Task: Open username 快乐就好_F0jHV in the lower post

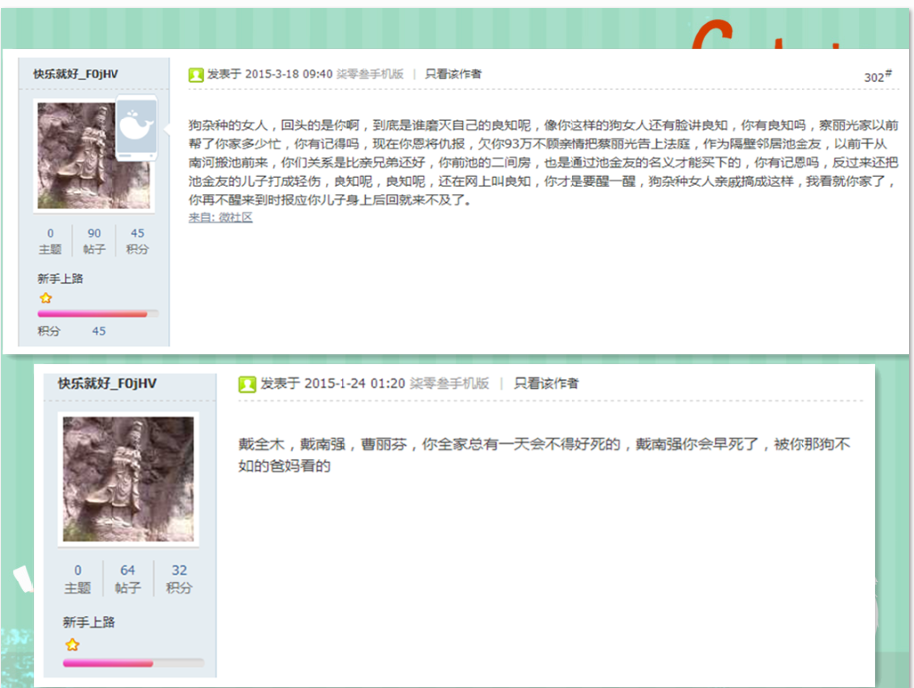Action: [x=107, y=383]
